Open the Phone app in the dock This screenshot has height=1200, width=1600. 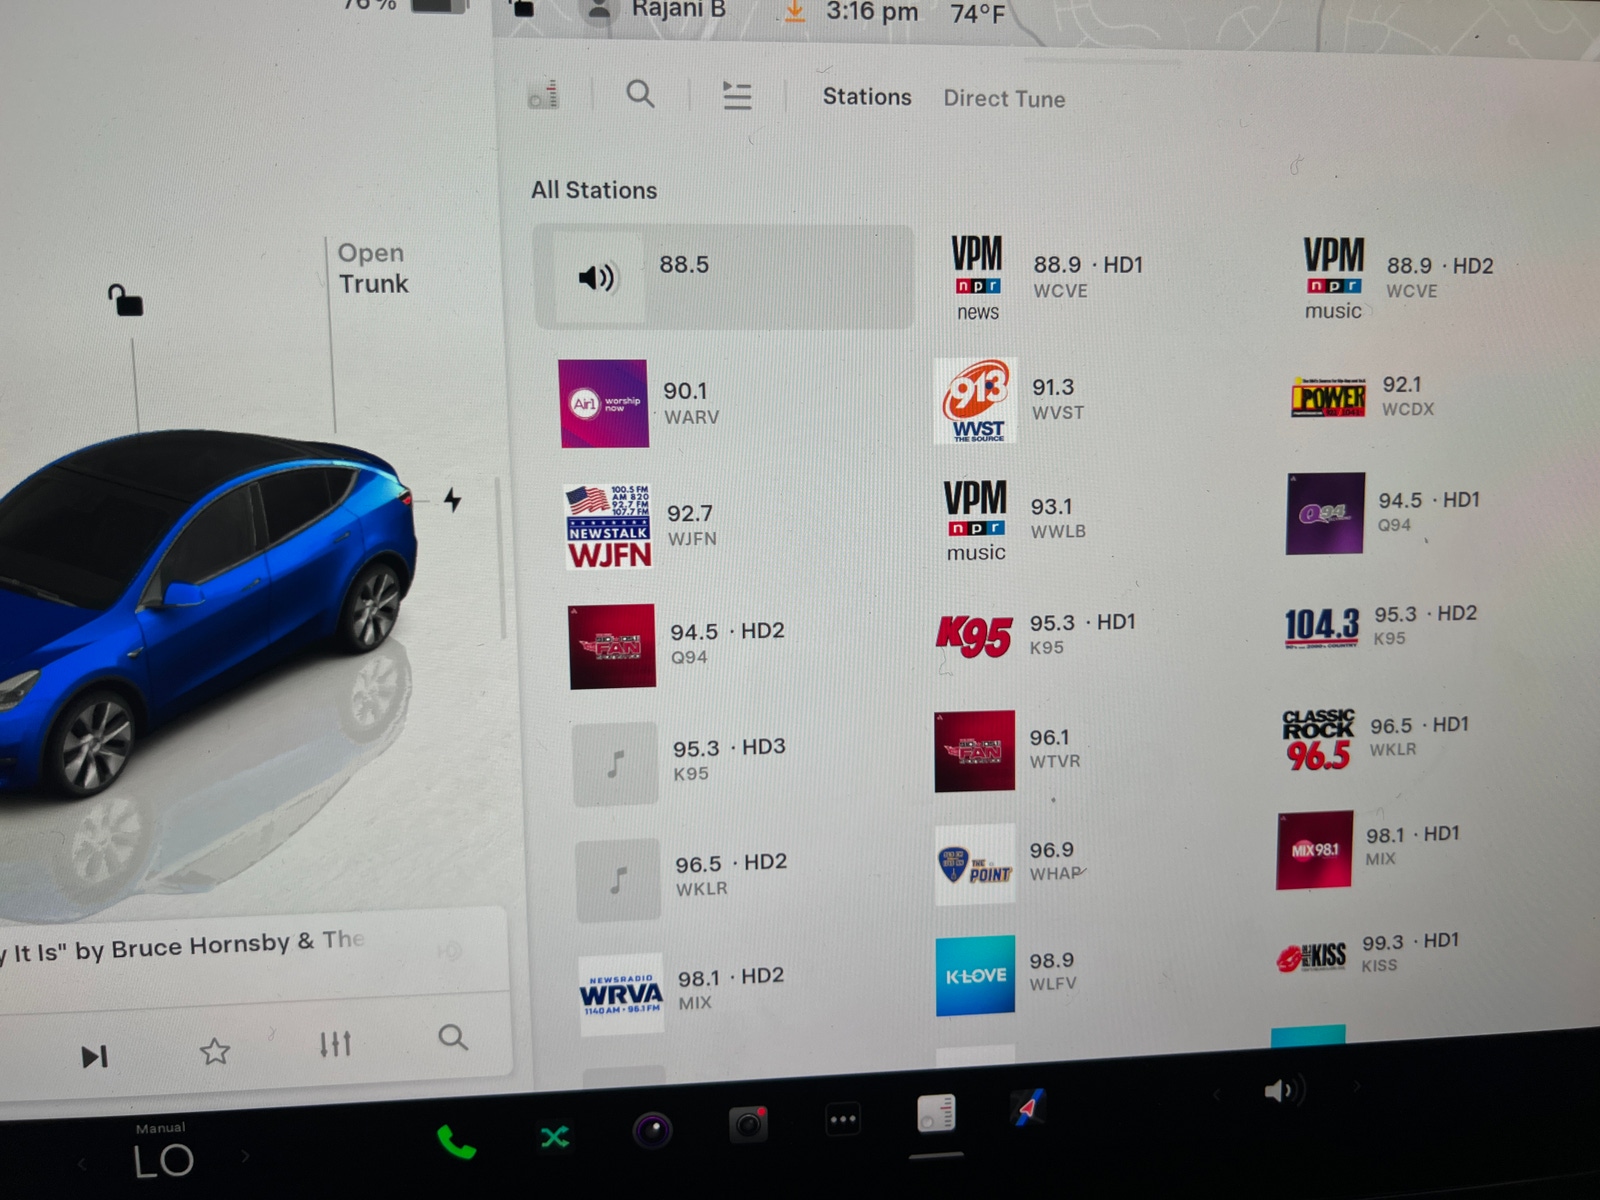[456, 1141]
